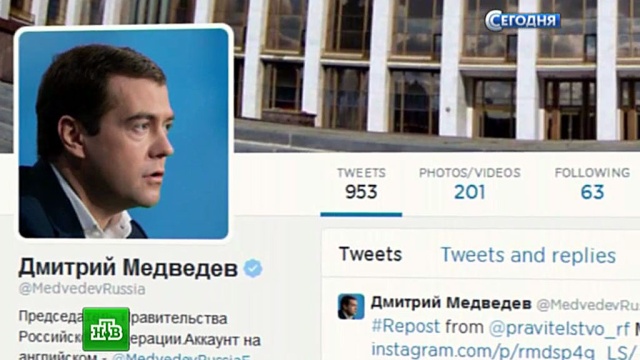Switch to the Tweets and replies tab
Screen dimensions: 640x360
[x=528, y=255]
